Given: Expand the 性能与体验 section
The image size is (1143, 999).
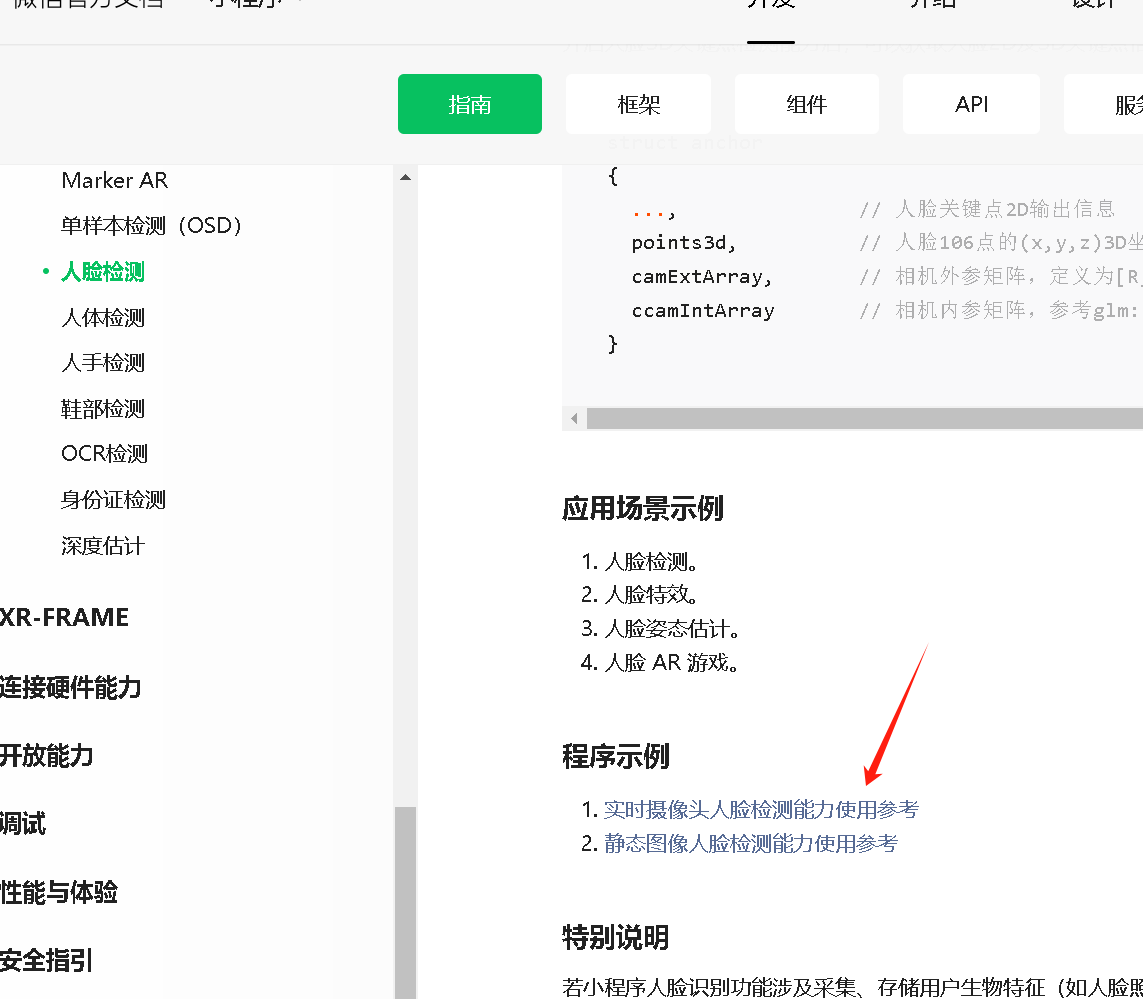Looking at the screenshot, I should coord(58,892).
